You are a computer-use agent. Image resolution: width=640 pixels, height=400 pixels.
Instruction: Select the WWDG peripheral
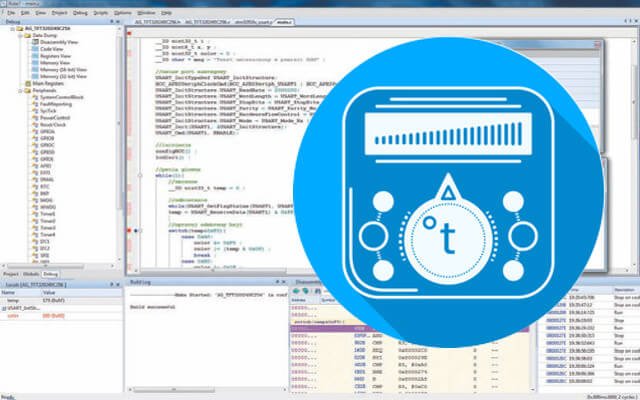coord(48,207)
